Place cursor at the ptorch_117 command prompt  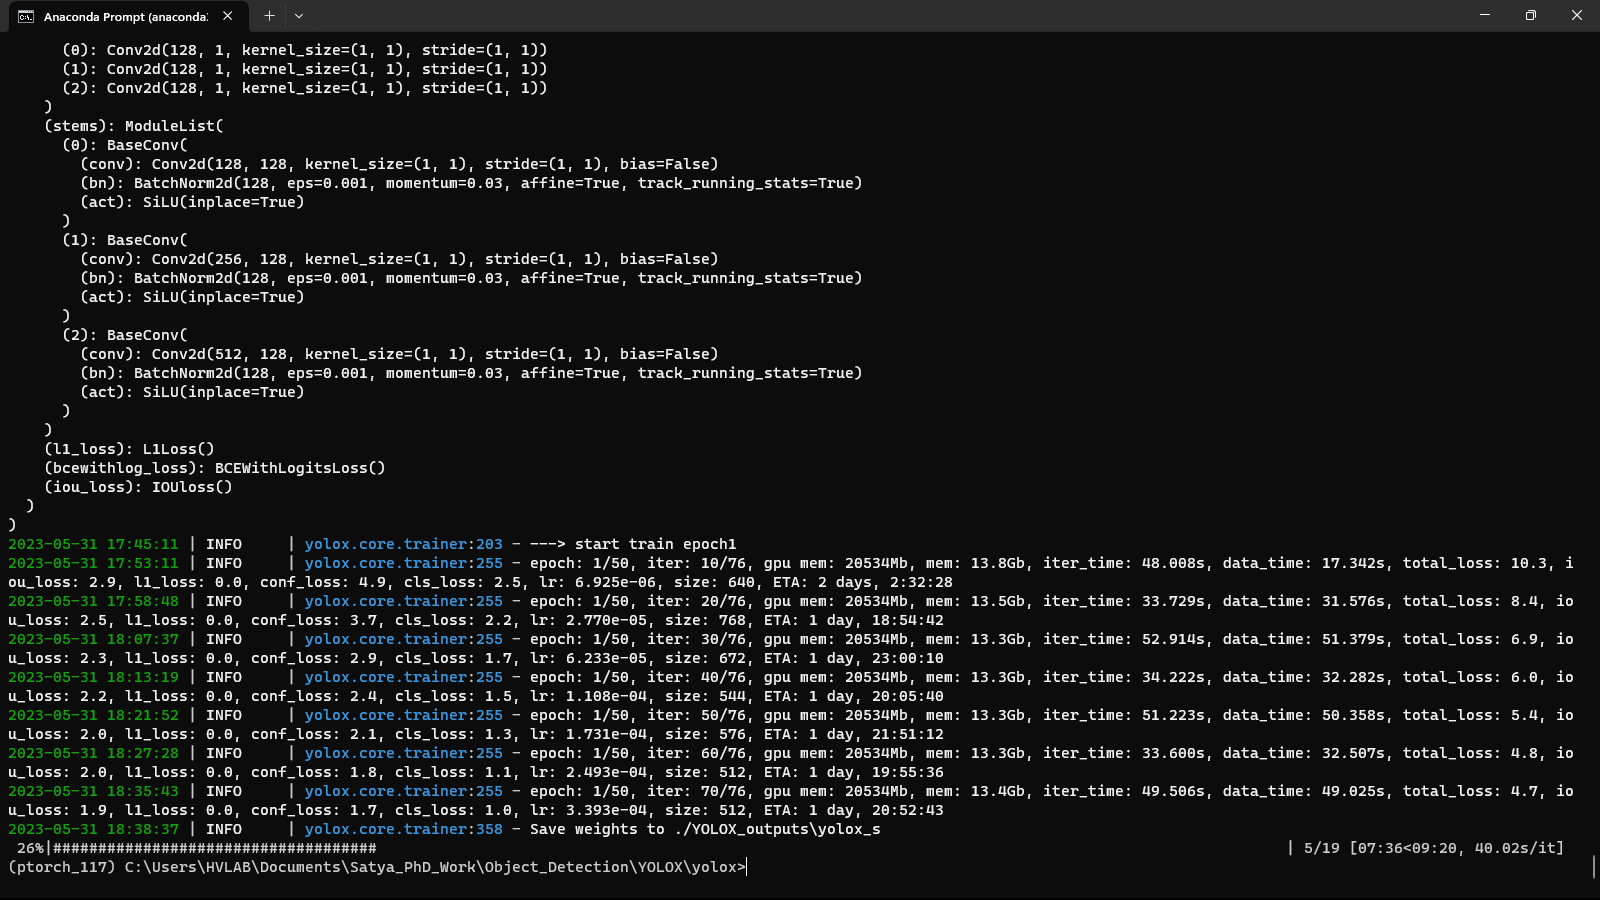(746, 867)
